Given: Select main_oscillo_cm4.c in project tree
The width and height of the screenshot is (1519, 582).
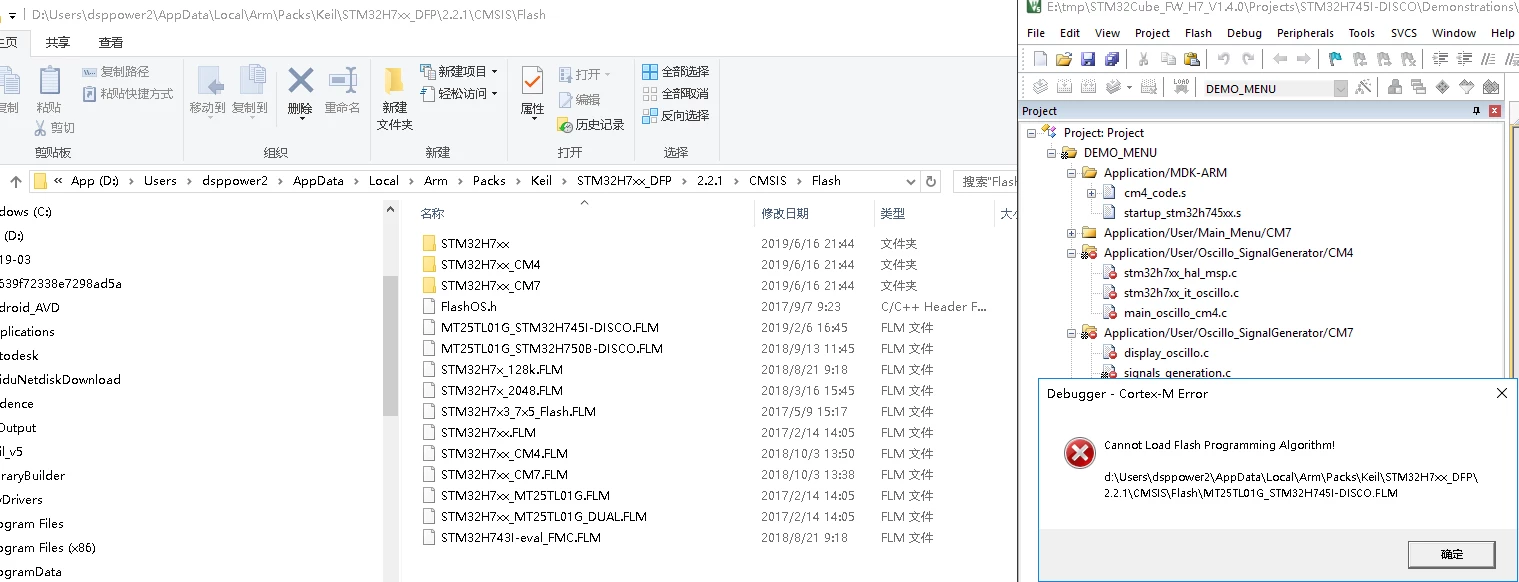Looking at the screenshot, I should [1175, 313].
